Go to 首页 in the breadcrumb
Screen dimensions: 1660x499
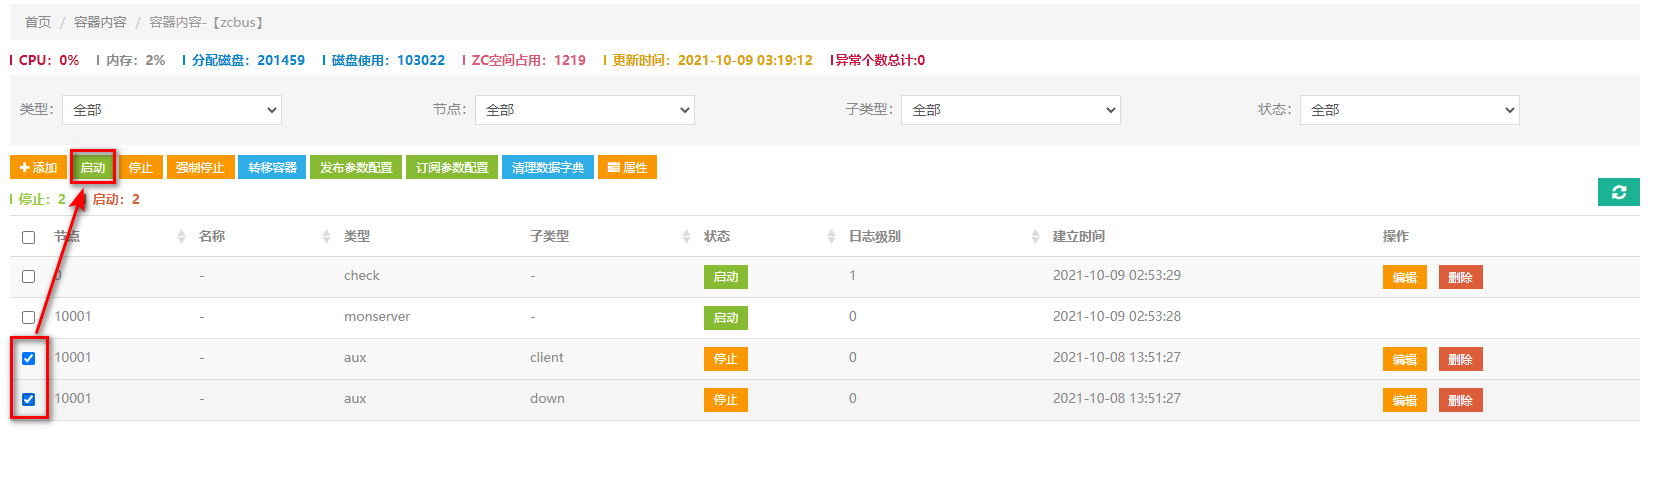click(38, 22)
